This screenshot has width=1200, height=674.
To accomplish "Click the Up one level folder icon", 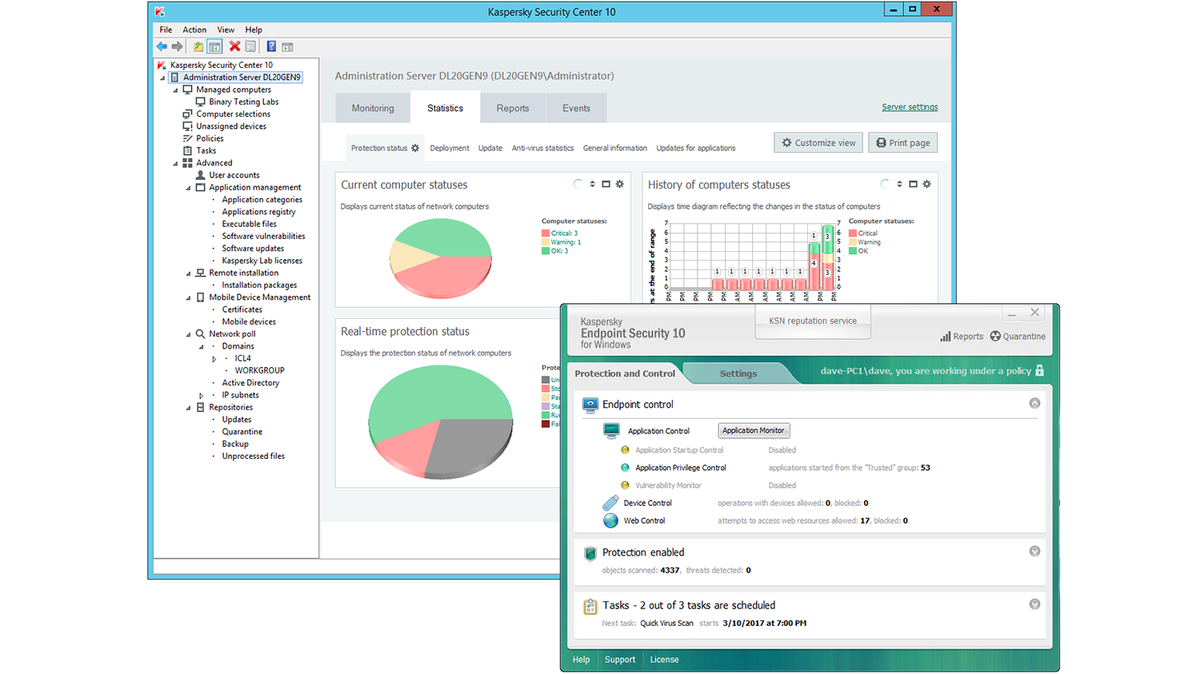I will click(x=198, y=46).
